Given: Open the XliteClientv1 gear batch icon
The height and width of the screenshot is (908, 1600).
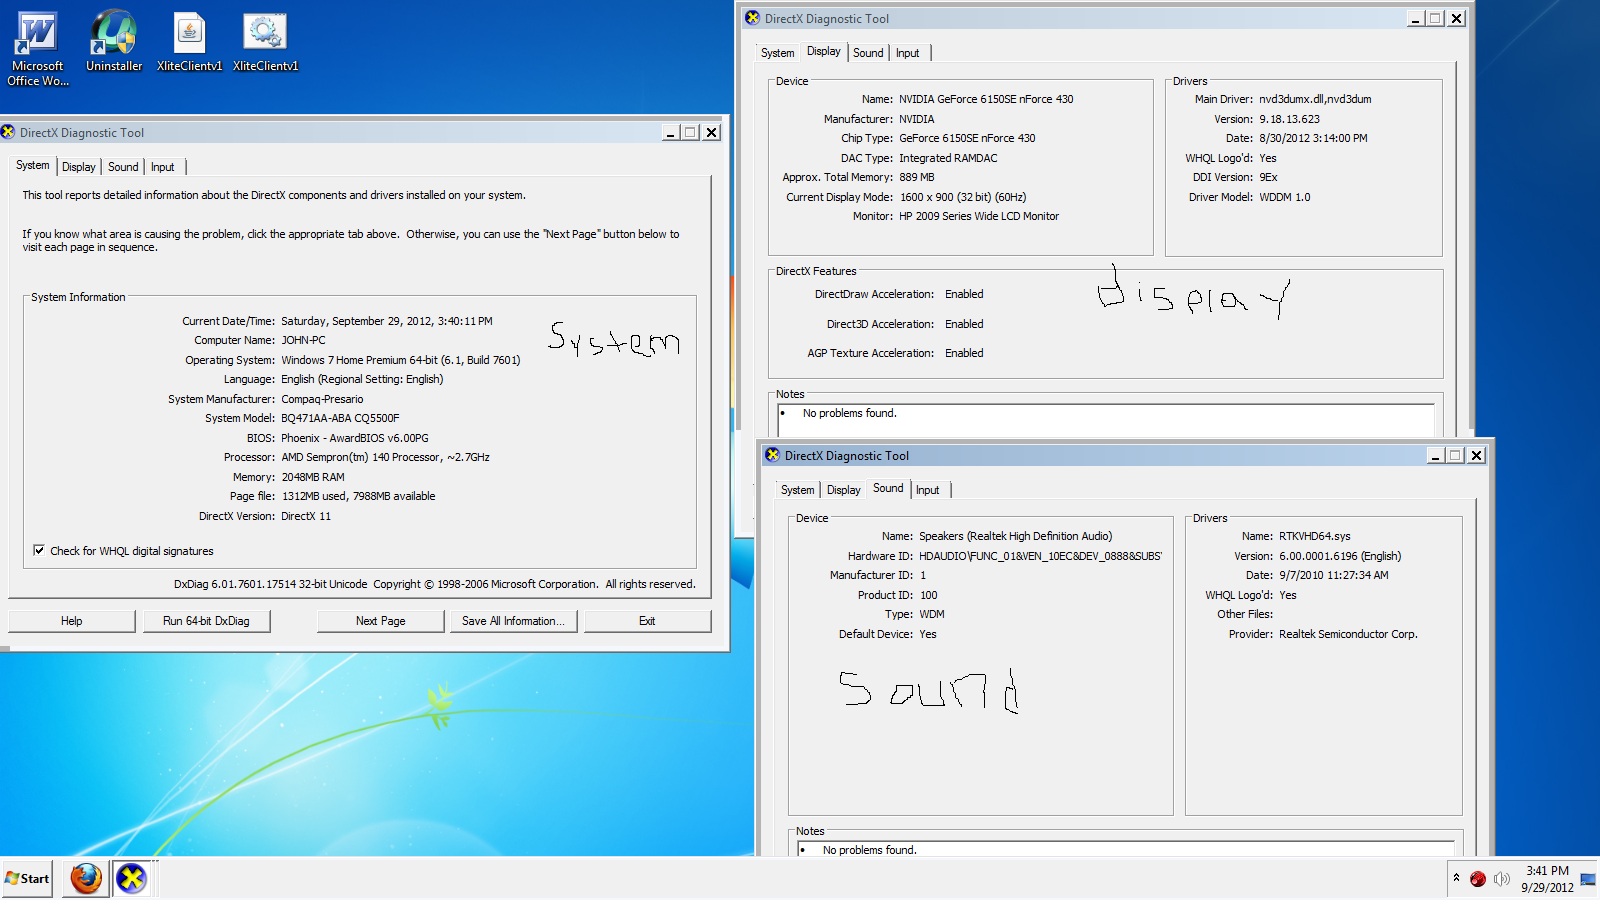Looking at the screenshot, I should click(265, 42).
